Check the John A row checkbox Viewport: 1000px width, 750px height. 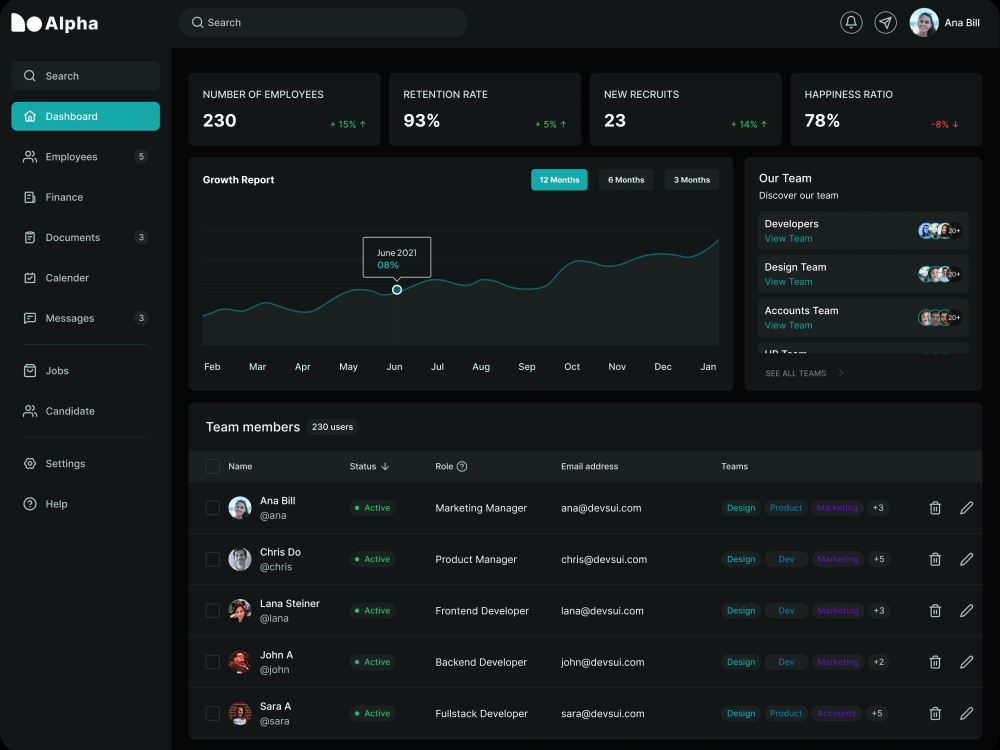pyautogui.click(x=212, y=662)
